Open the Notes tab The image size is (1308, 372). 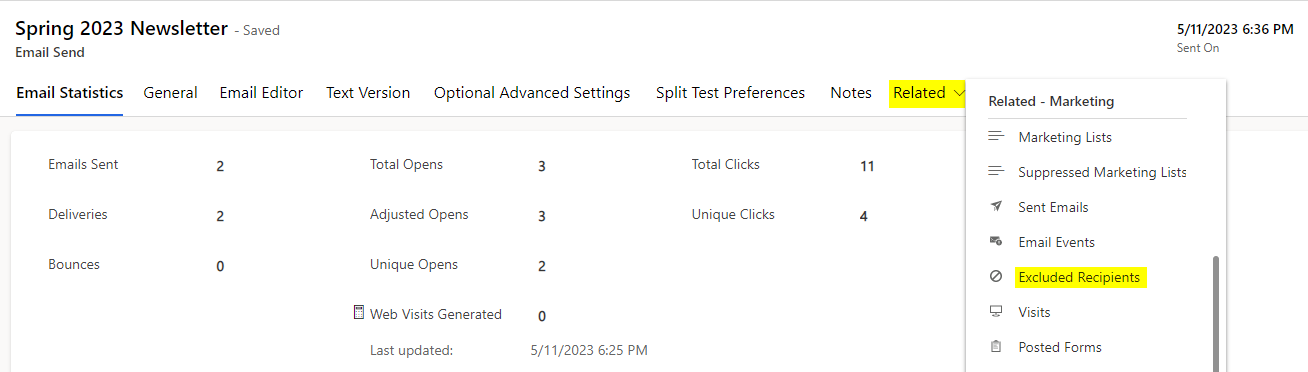[851, 93]
